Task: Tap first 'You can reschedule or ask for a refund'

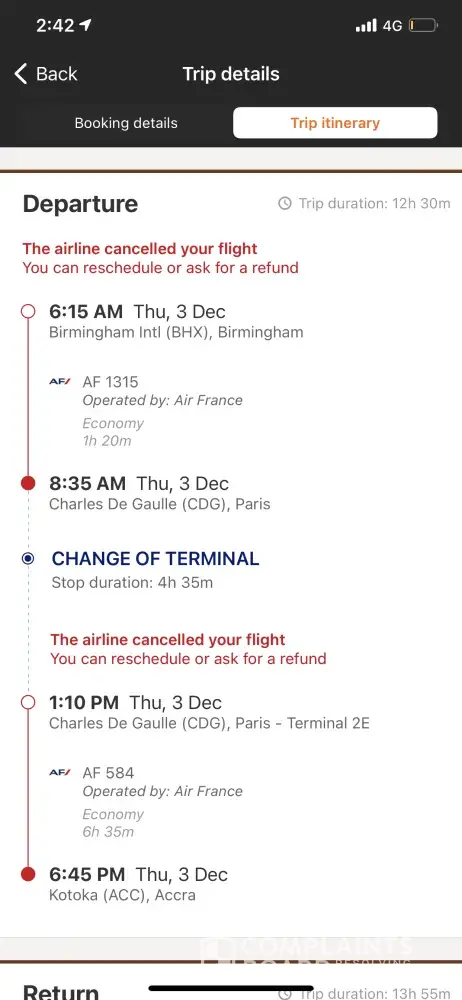Action: [x=160, y=268]
